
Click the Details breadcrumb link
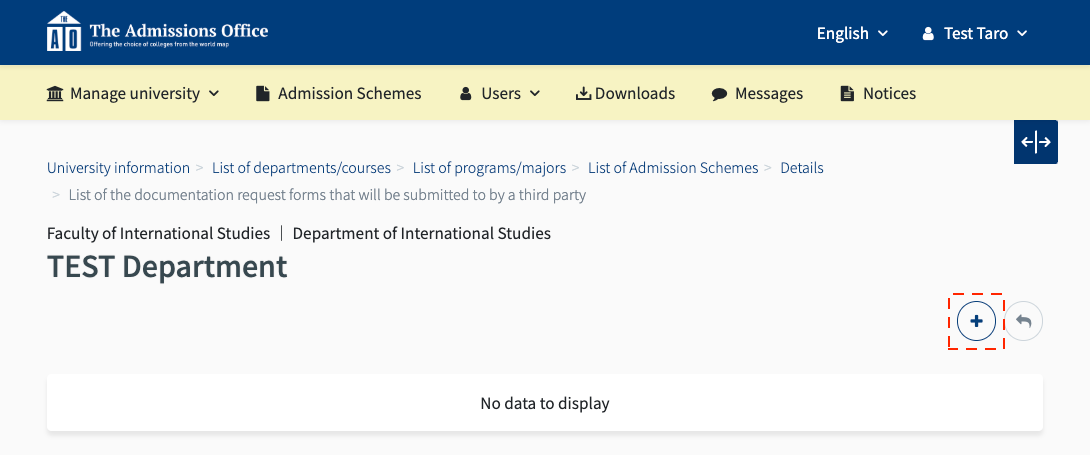click(802, 168)
